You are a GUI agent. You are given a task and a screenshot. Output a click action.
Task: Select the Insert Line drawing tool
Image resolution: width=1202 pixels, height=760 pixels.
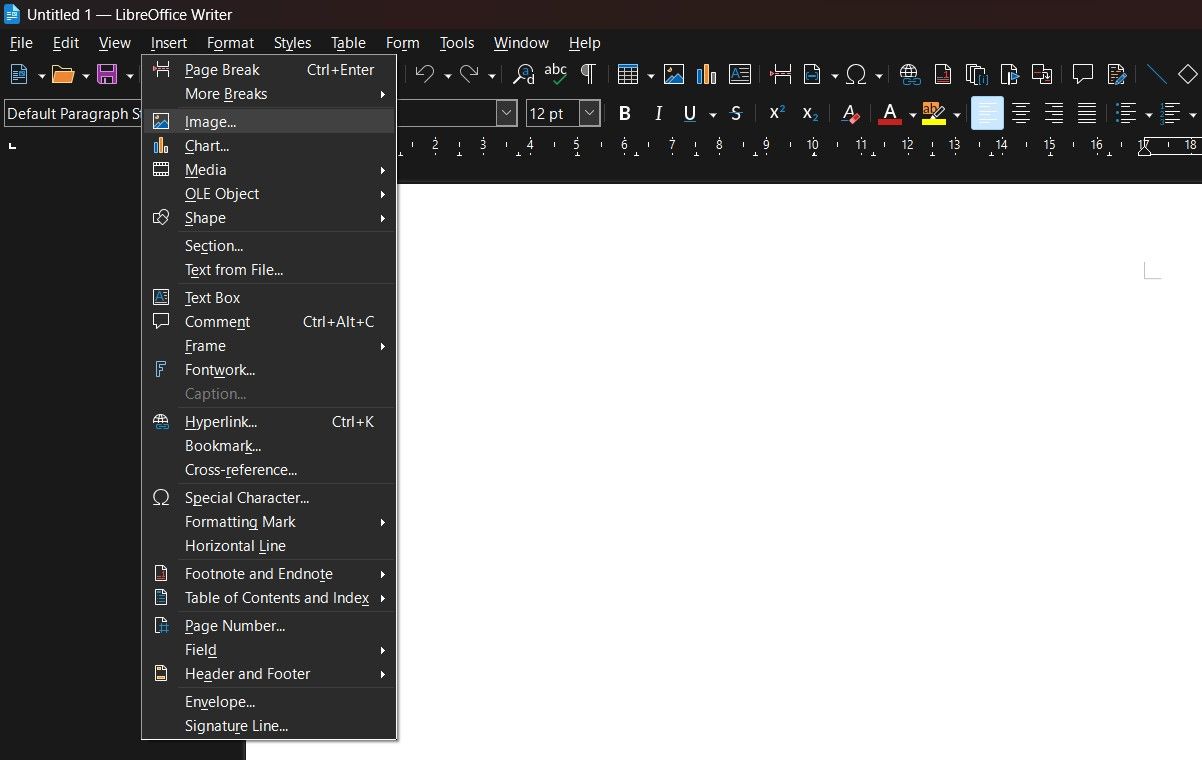[x=1156, y=74]
